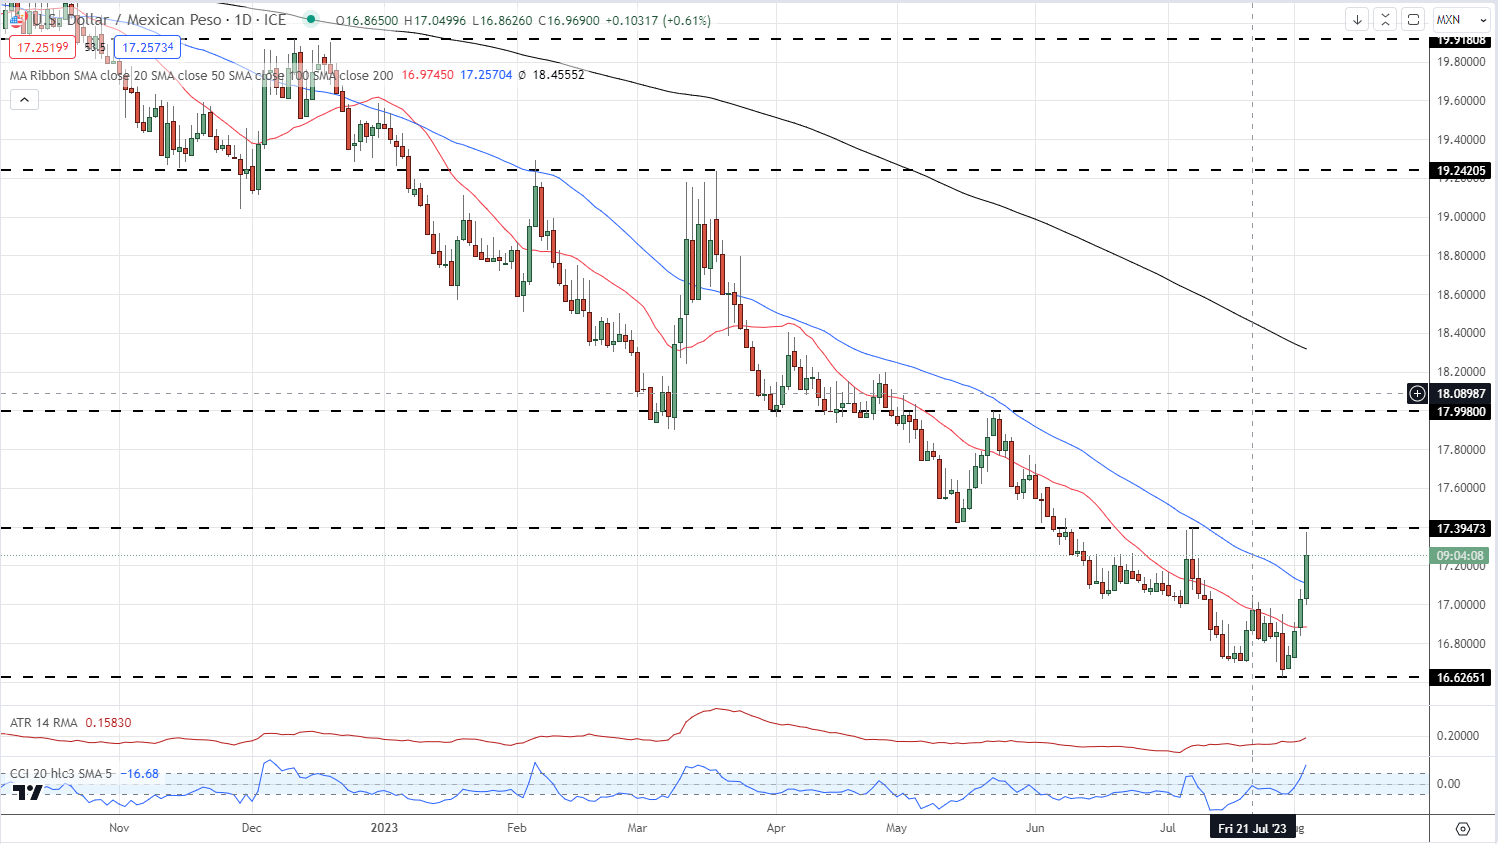Click the 17.00000 price scale tick
This screenshot has height=844, width=1498.
[x=1460, y=605]
